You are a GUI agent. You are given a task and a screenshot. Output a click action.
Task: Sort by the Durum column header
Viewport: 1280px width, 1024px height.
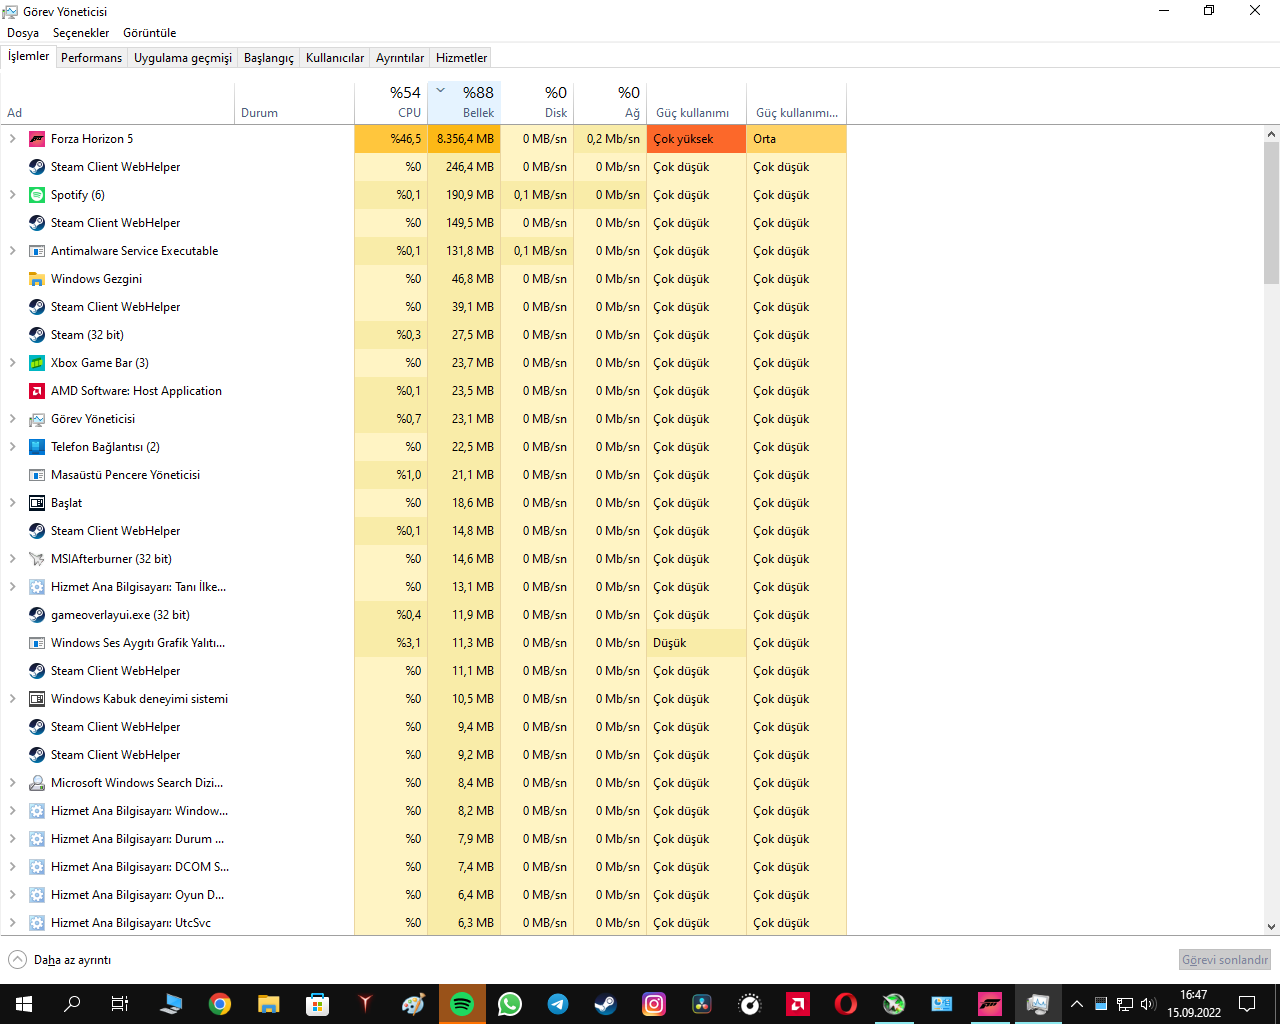coord(295,102)
